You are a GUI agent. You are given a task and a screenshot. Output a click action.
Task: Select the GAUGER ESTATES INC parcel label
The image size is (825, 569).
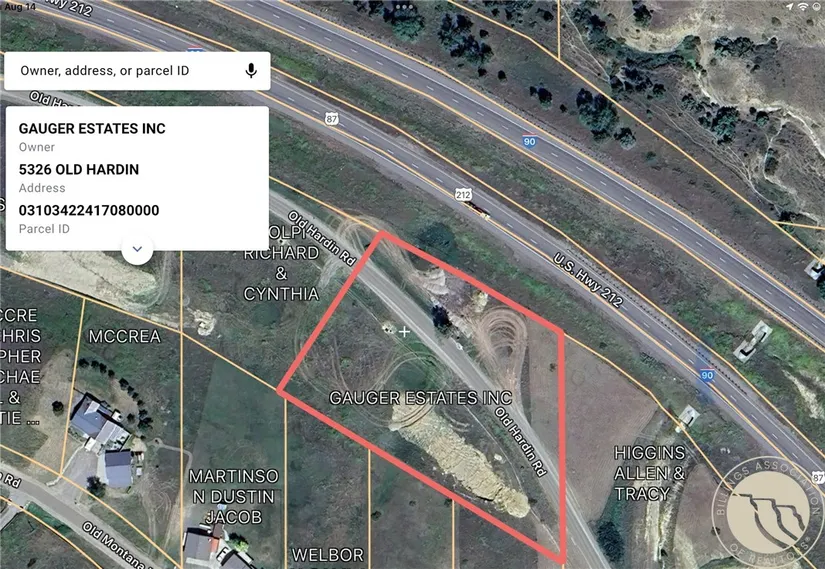[420, 397]
